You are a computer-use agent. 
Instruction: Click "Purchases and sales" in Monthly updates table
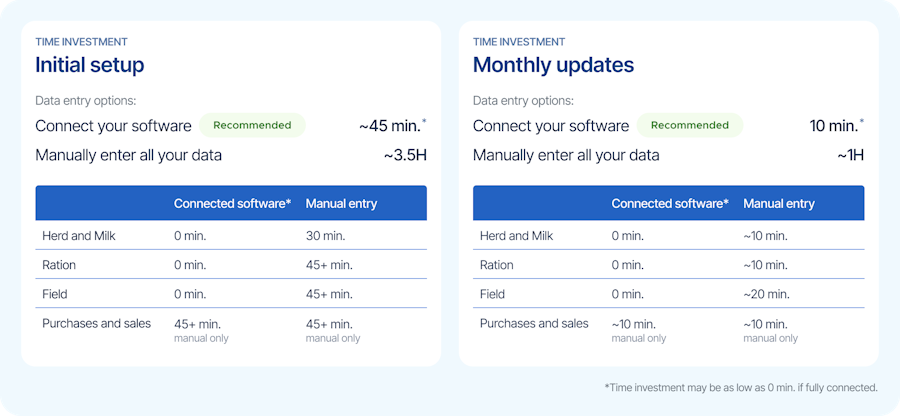click(x=534, y=323)
